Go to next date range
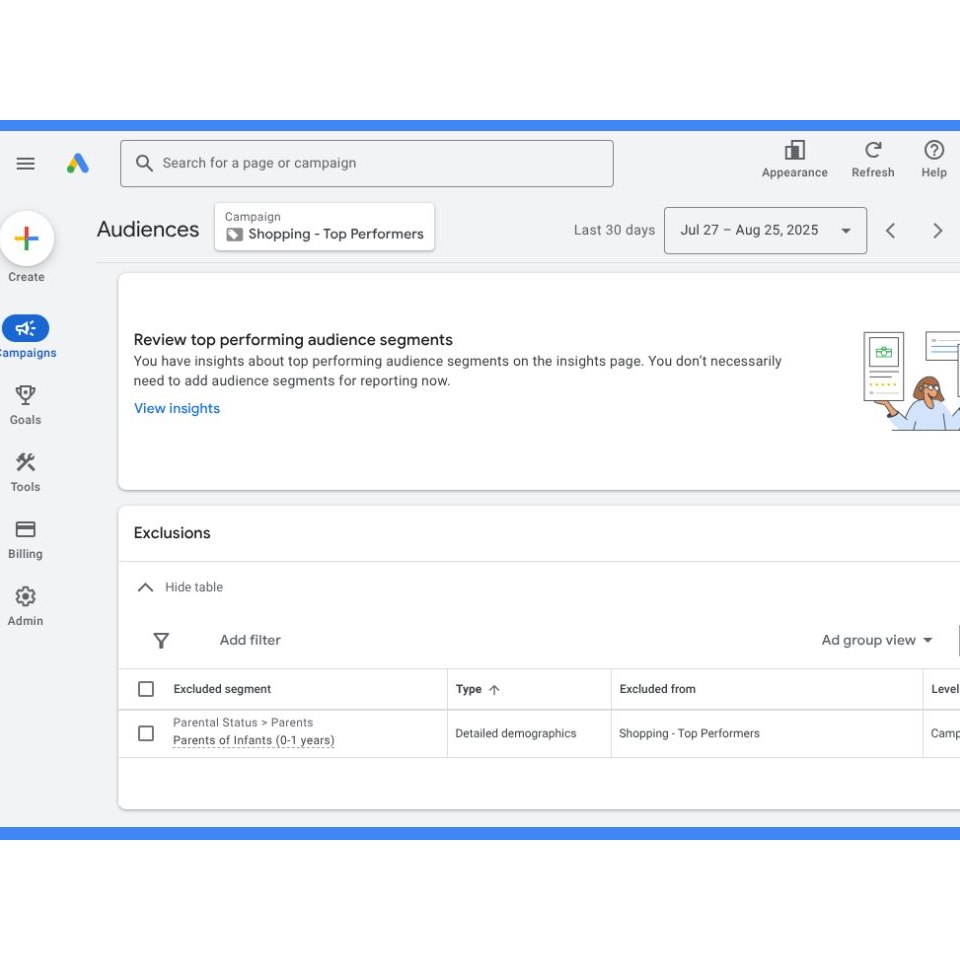 (937, 231)
